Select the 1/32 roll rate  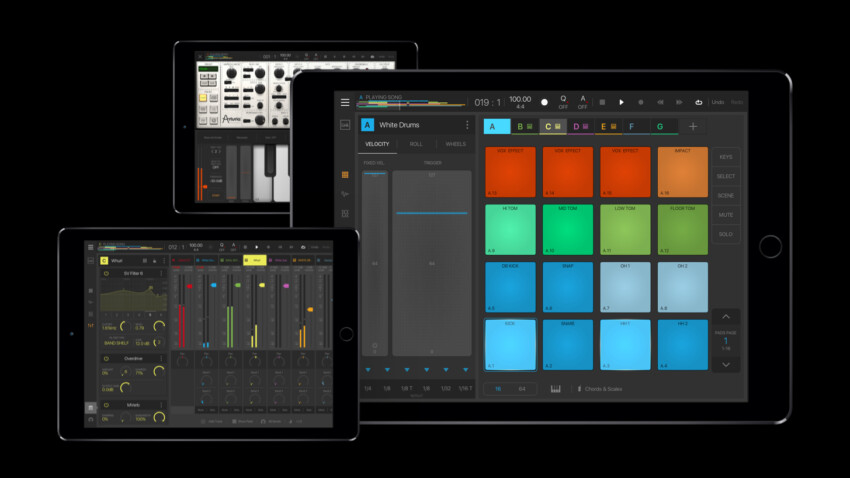(446, 389)
